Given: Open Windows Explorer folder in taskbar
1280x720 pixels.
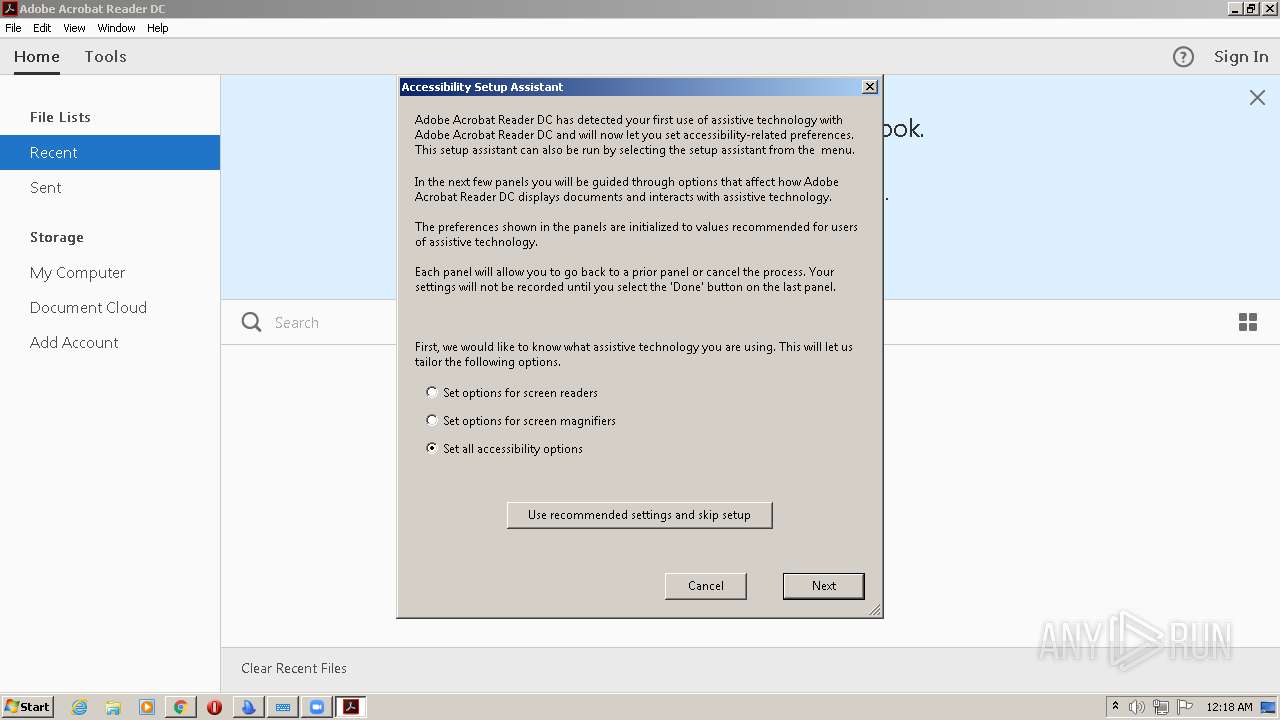Looking at the screenshot, I should 113,707.
